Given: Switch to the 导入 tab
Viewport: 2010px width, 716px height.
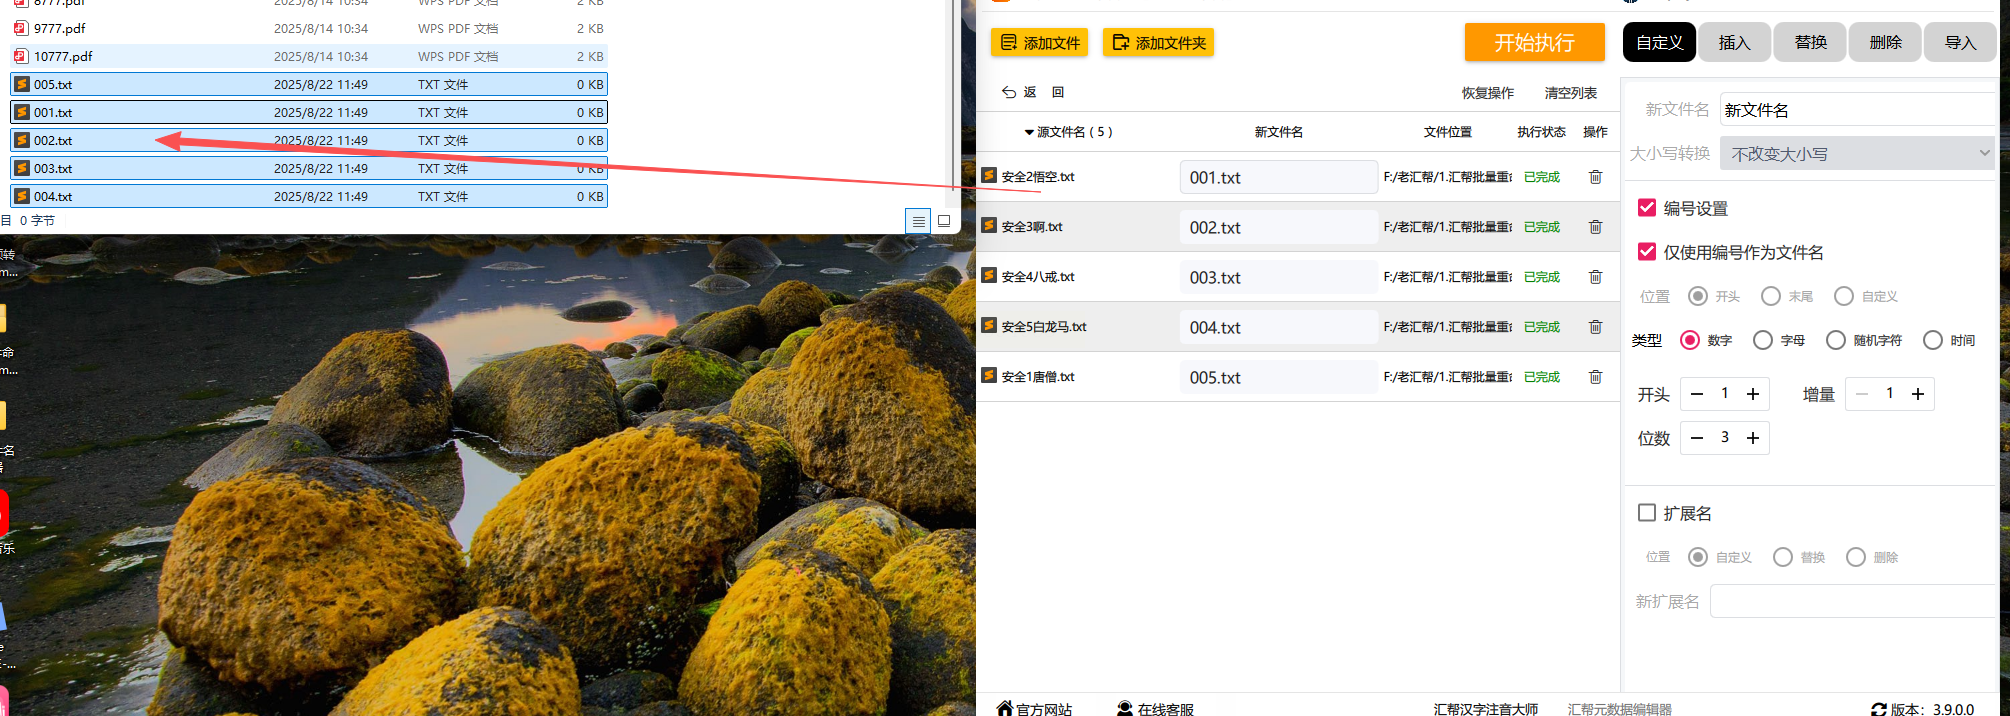Looking at the screenshot, I should click(x=1960, y=42).
